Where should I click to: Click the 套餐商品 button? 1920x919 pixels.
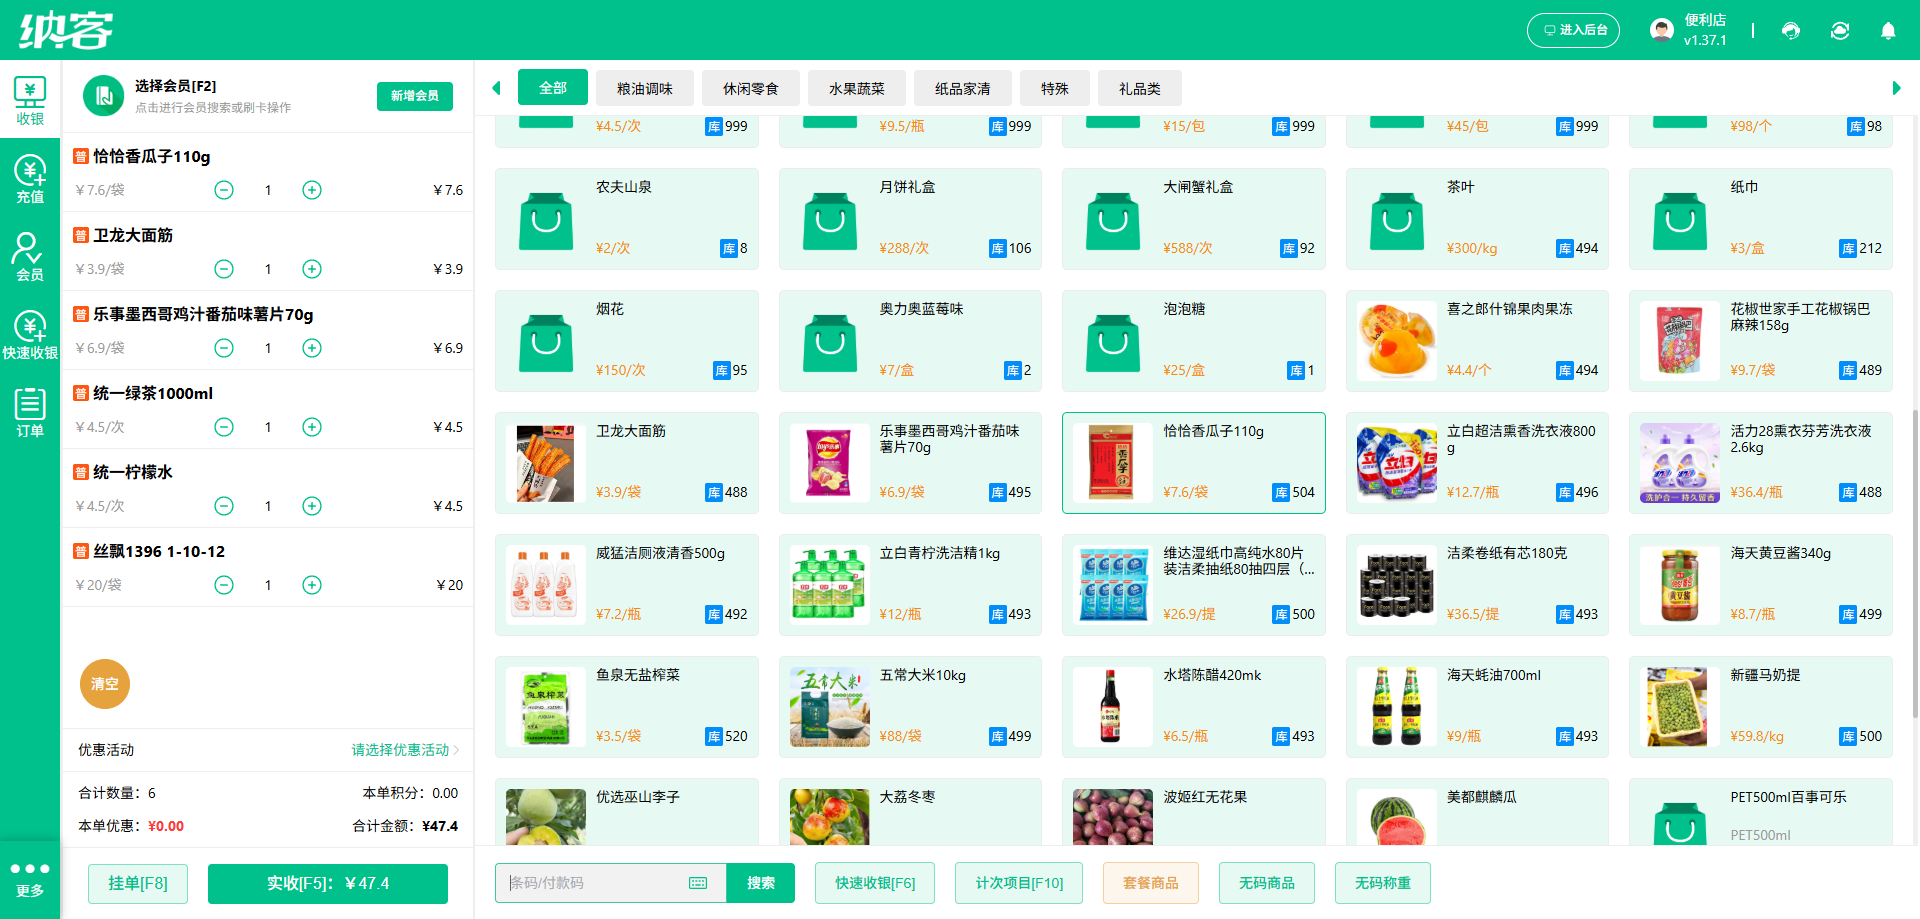tap(1151, 883)
